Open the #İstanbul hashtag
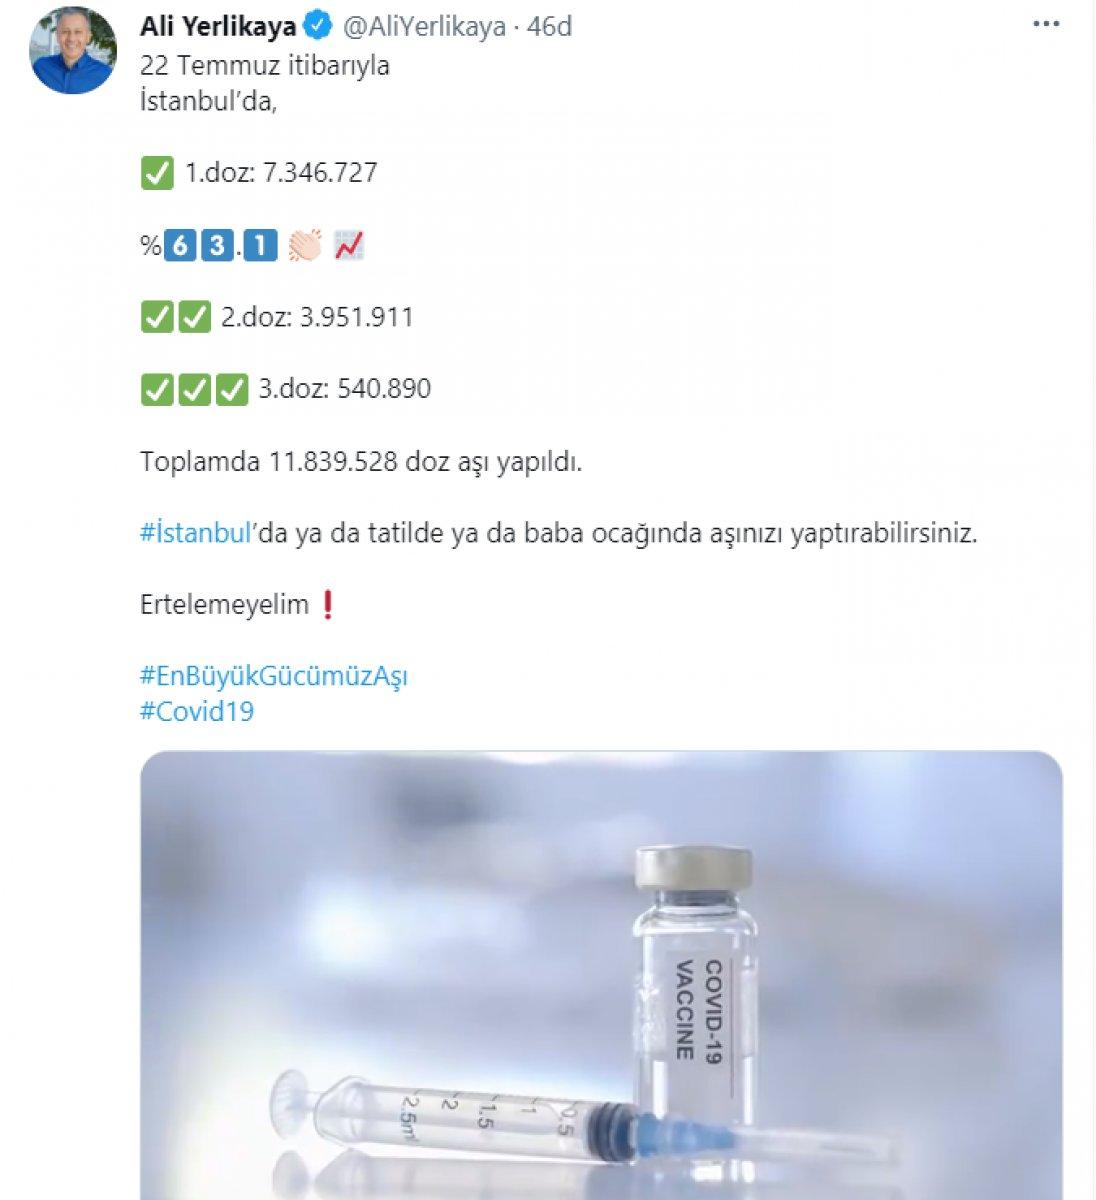This screenshot has width=1096, height=1200. point(195,533)
